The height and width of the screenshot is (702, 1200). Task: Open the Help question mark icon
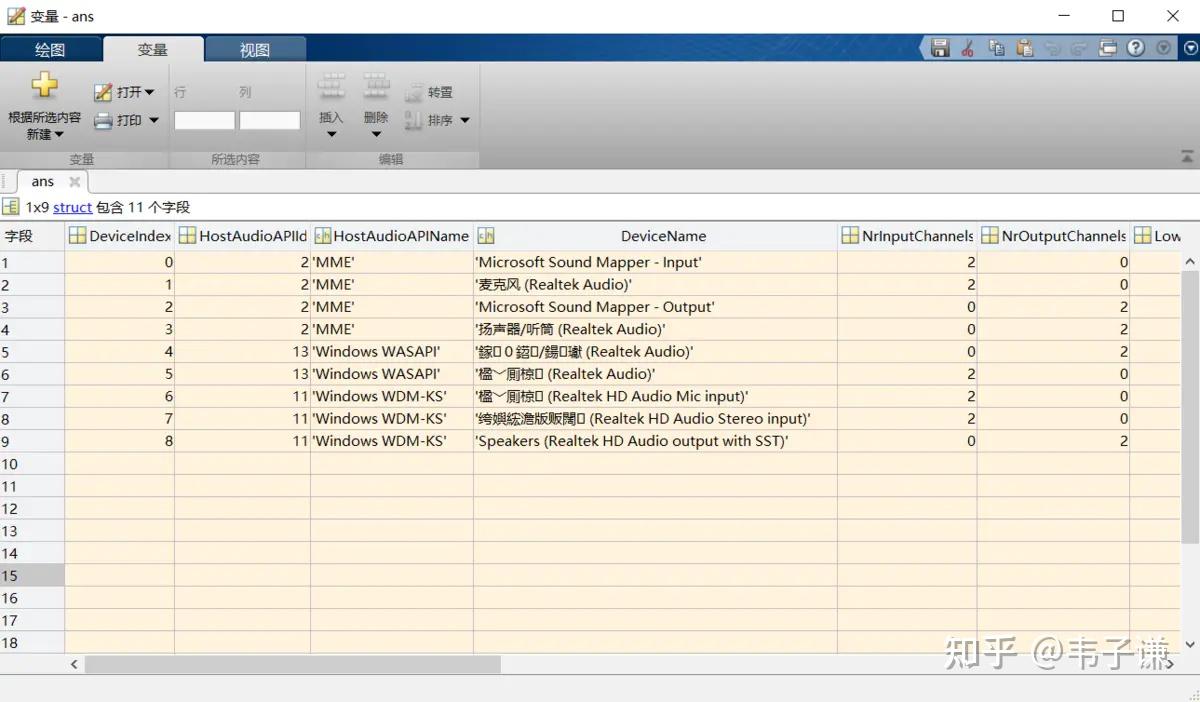click(x=1137, y=47)
